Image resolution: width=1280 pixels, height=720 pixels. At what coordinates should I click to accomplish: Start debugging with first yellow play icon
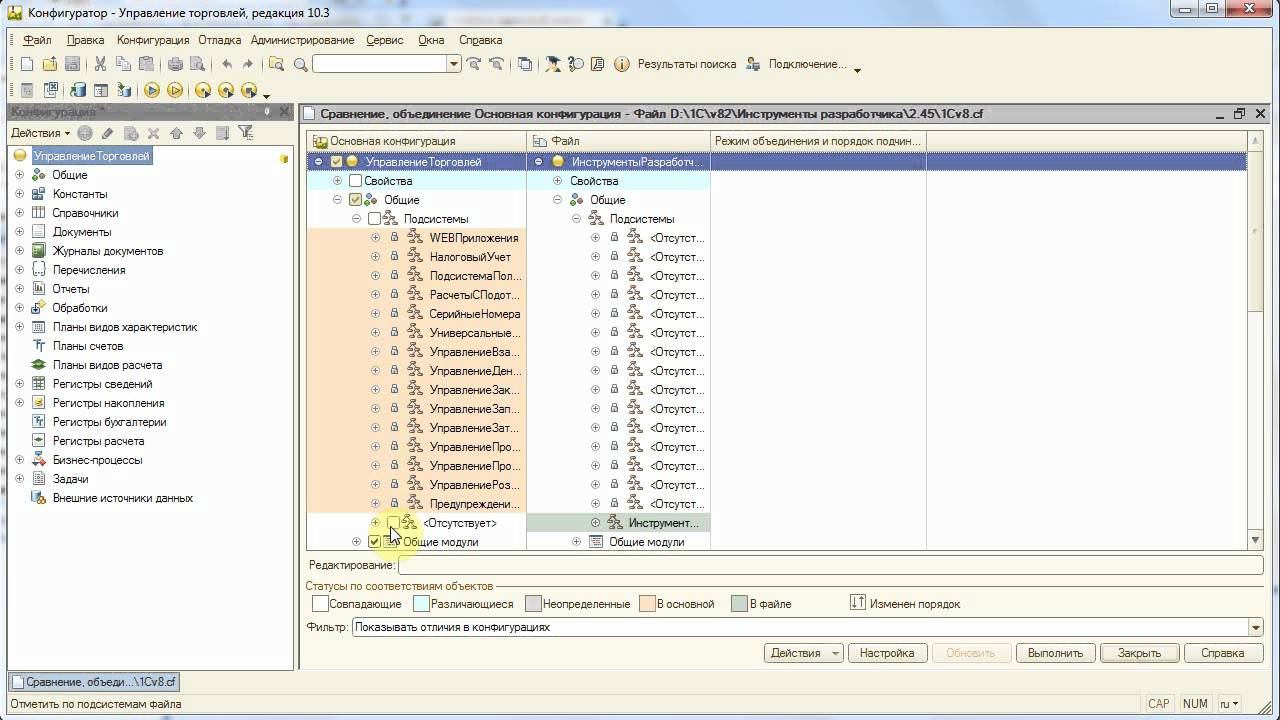(152, 90)
